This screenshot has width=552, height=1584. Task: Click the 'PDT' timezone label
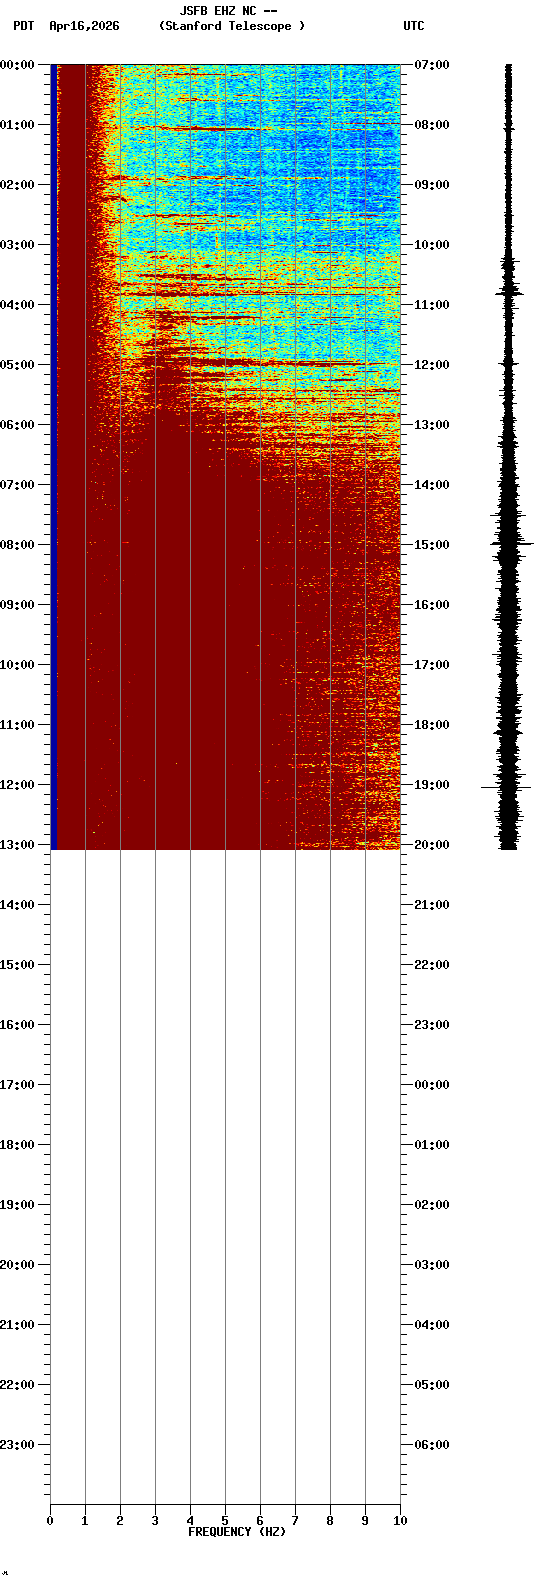[x=23, y=26]
